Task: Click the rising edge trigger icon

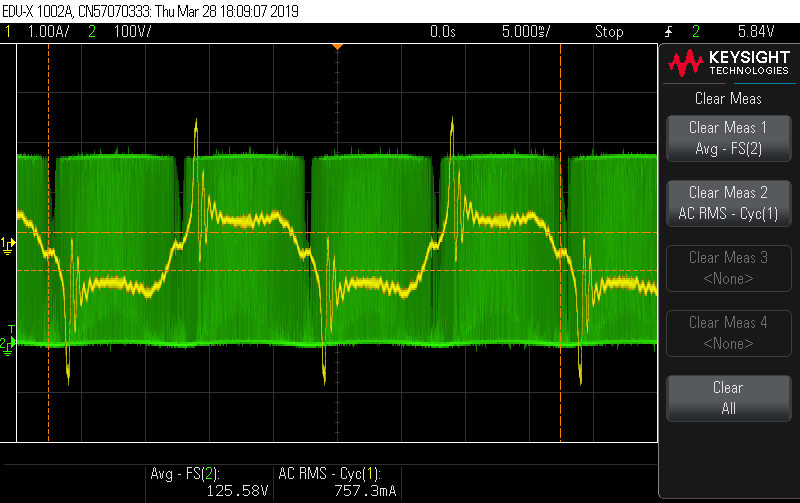Action: (668, 32)
